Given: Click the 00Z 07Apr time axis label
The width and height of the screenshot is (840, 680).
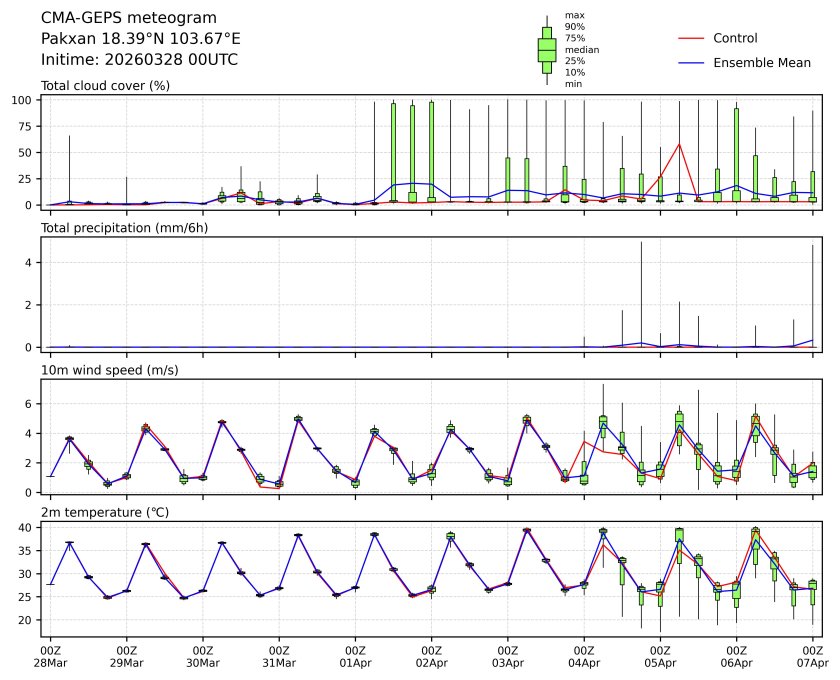Looking at the screenshot, I should (x=812, y=656).
